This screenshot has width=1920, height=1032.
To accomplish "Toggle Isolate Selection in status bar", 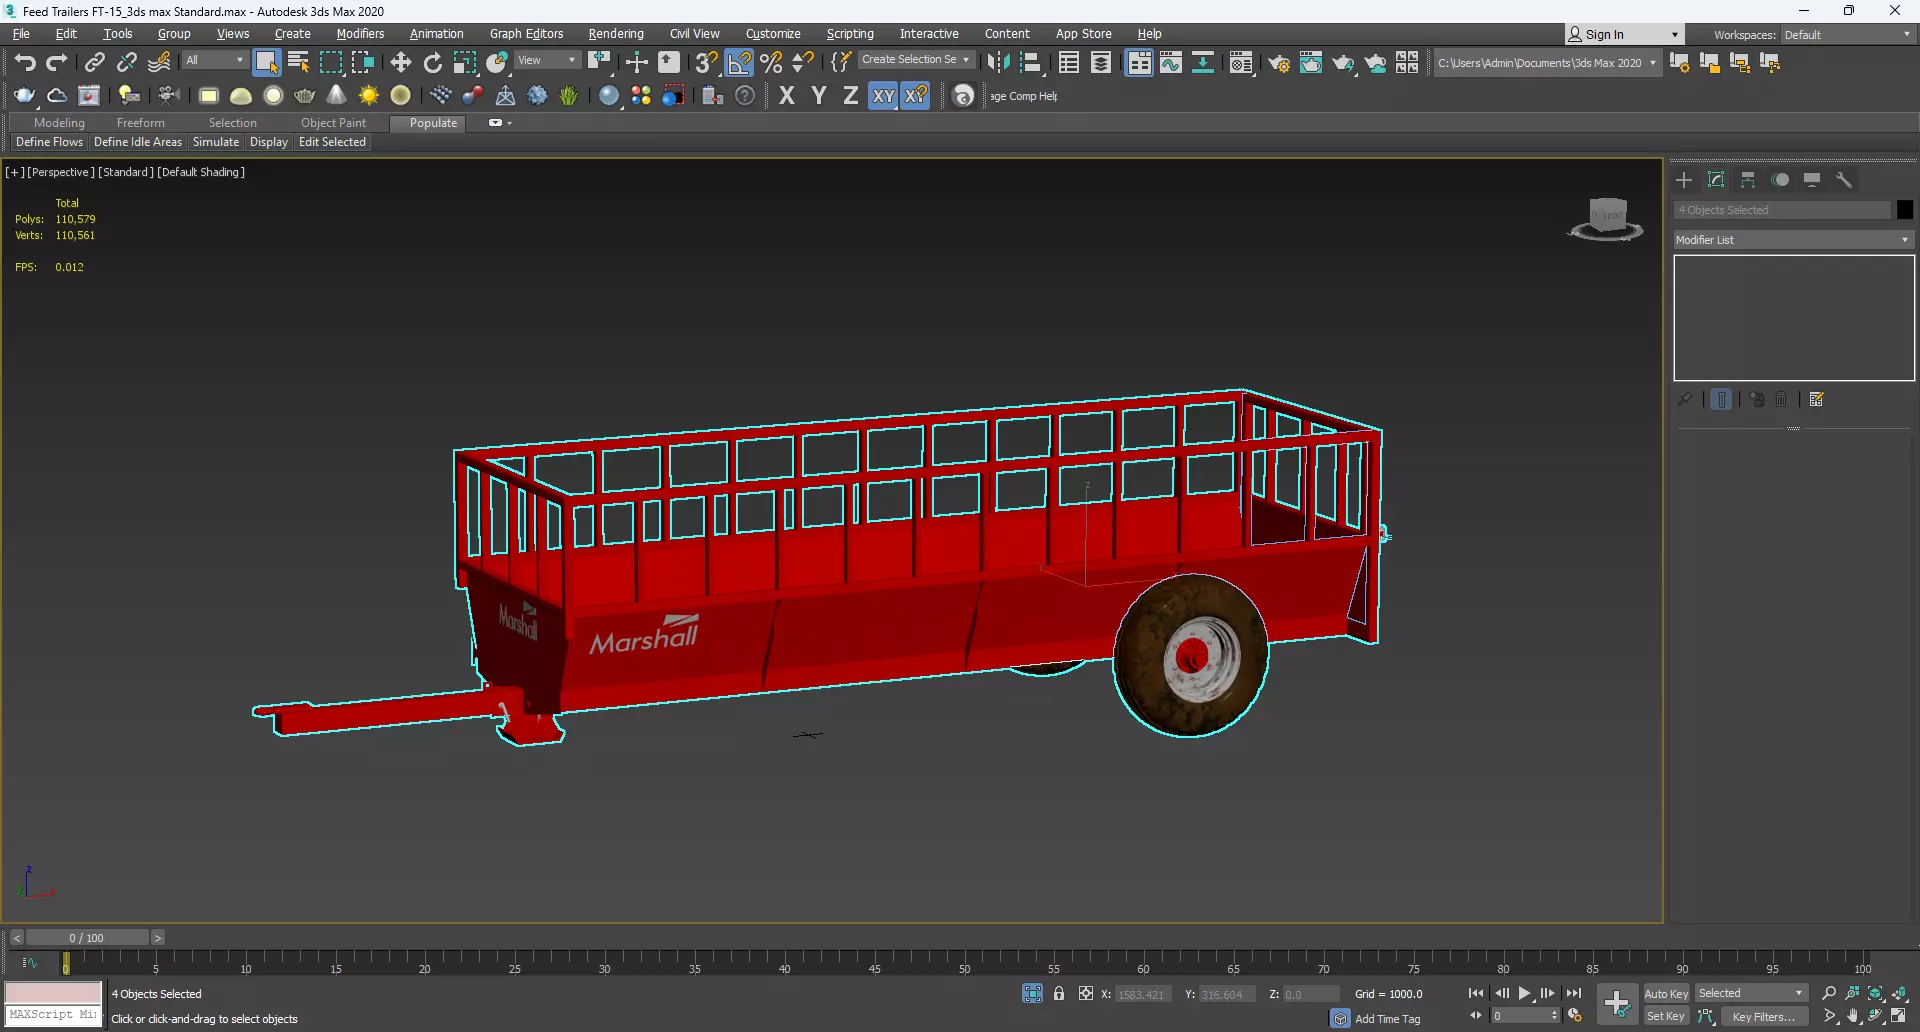I will [1033, 993].
